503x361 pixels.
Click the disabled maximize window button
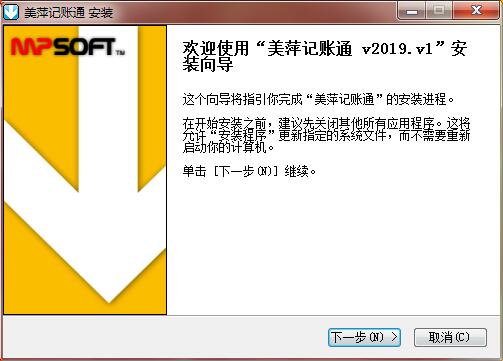tap(439, 11)
